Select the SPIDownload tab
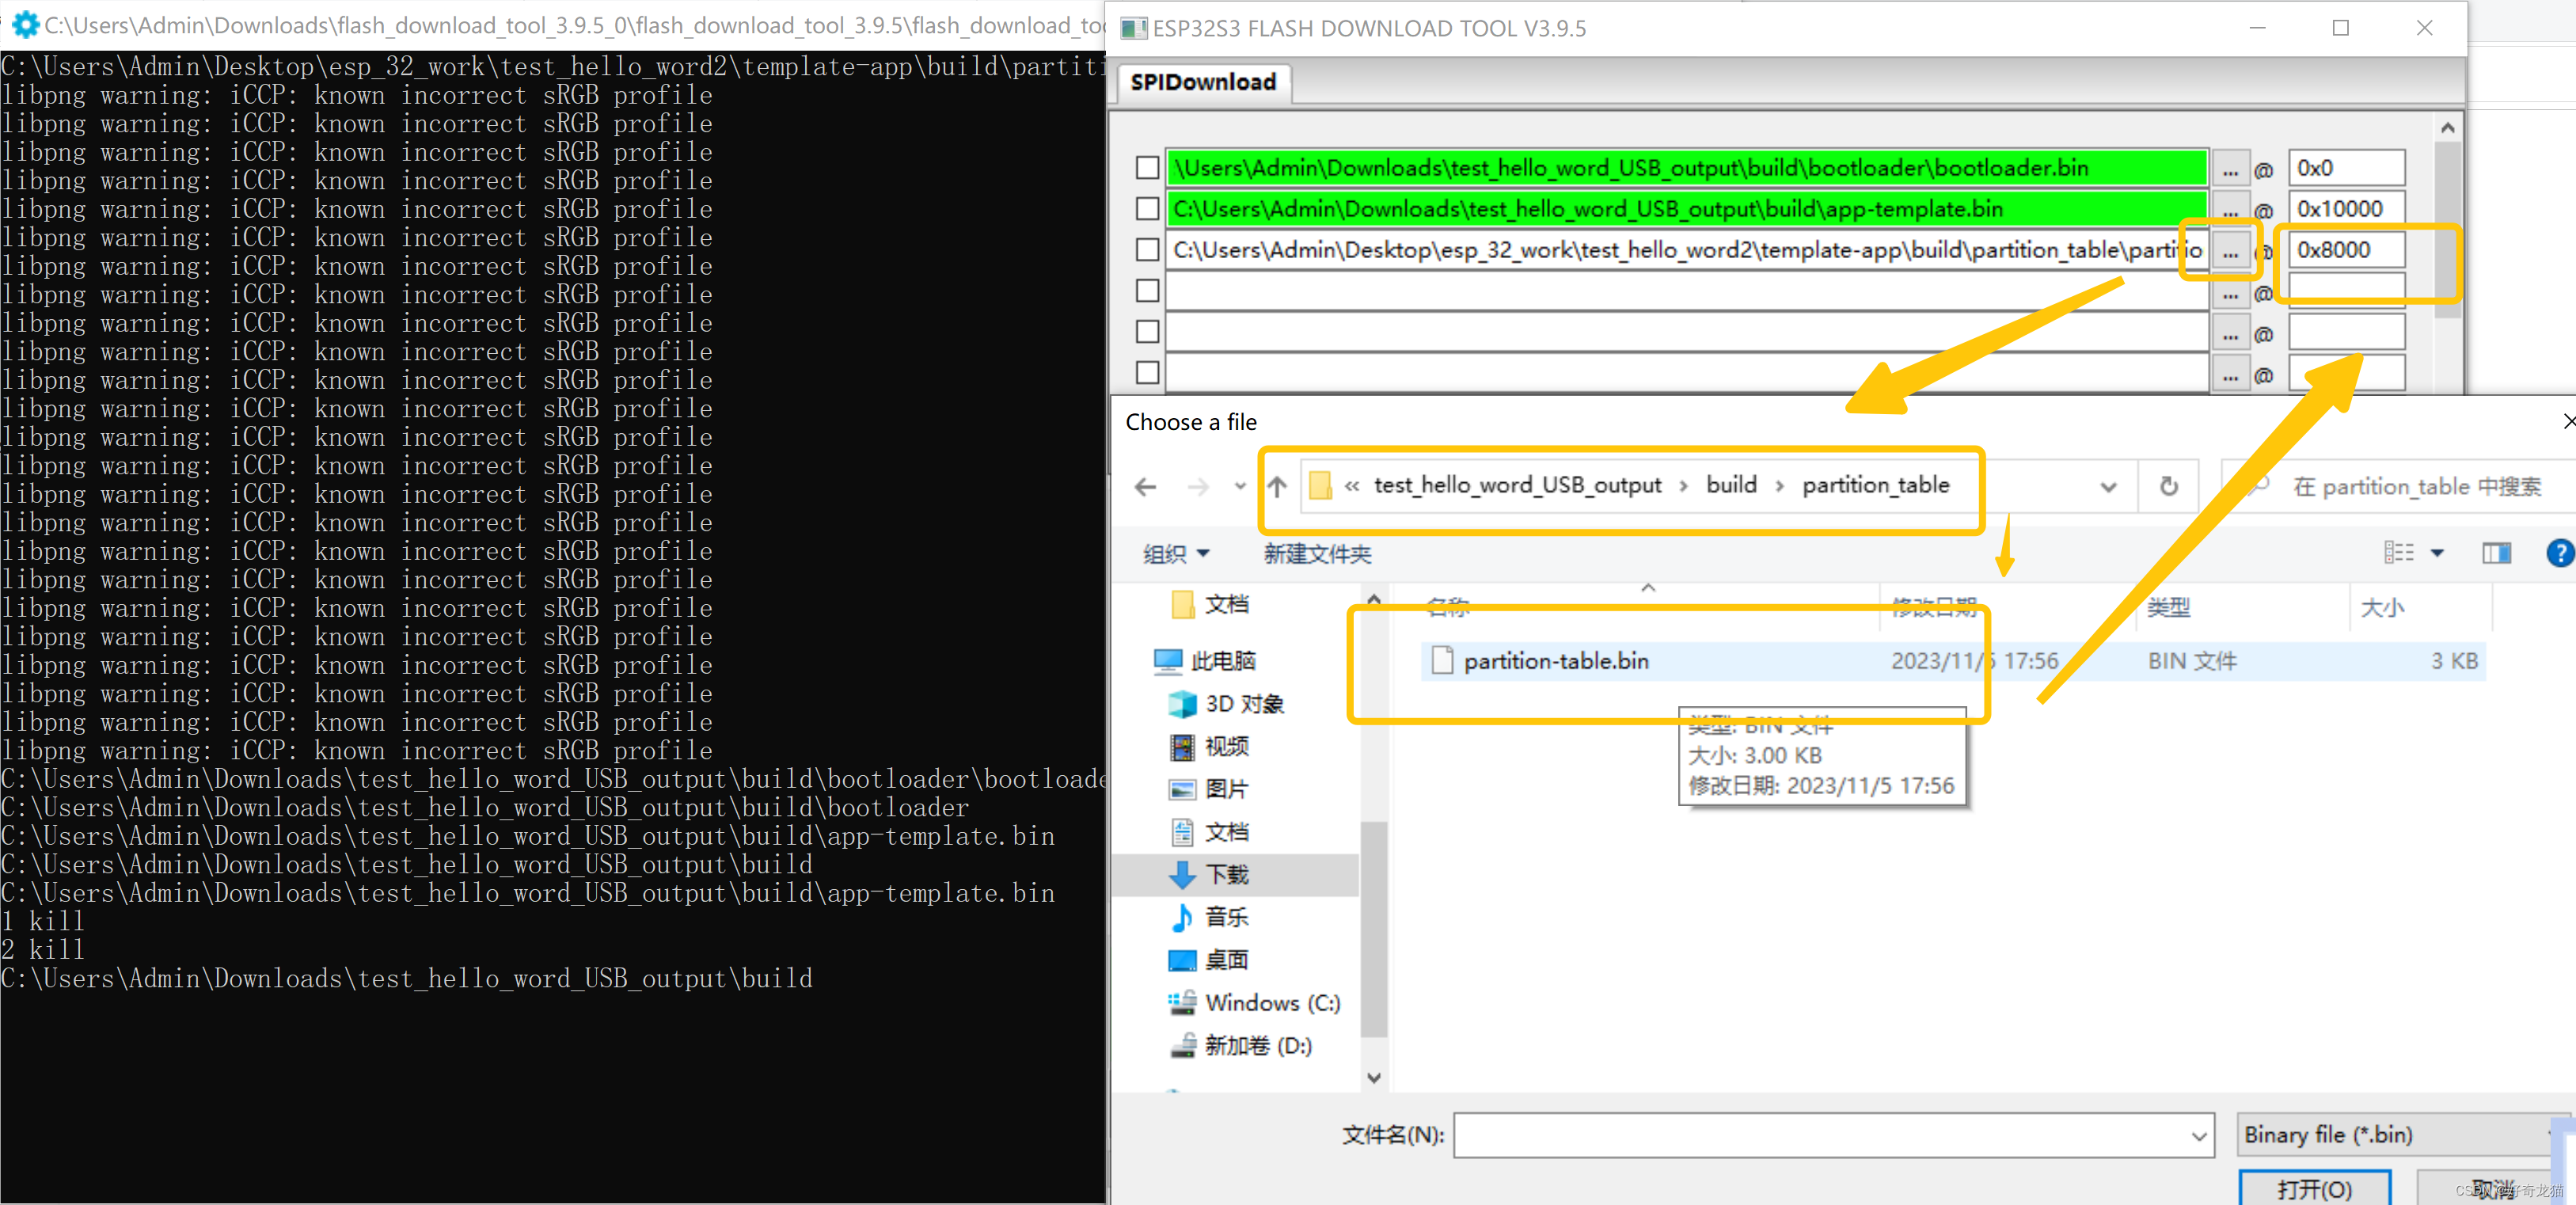The width and height of the screenshot is (2576, 1205). (x=1203, y=82)
